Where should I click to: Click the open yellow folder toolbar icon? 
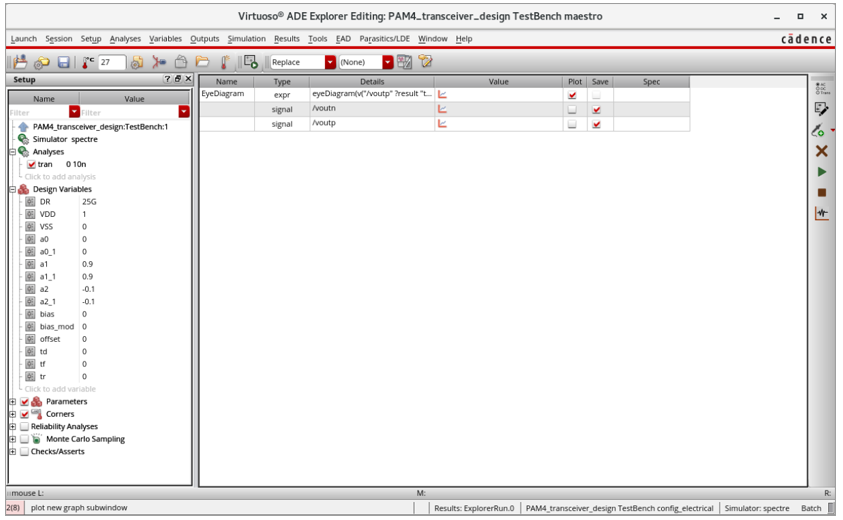(203, 62)
